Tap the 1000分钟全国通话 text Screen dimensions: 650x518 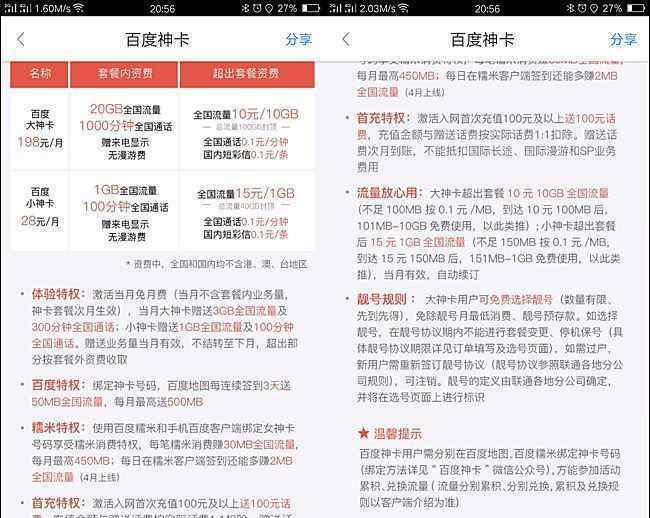(x=125, y=126)
